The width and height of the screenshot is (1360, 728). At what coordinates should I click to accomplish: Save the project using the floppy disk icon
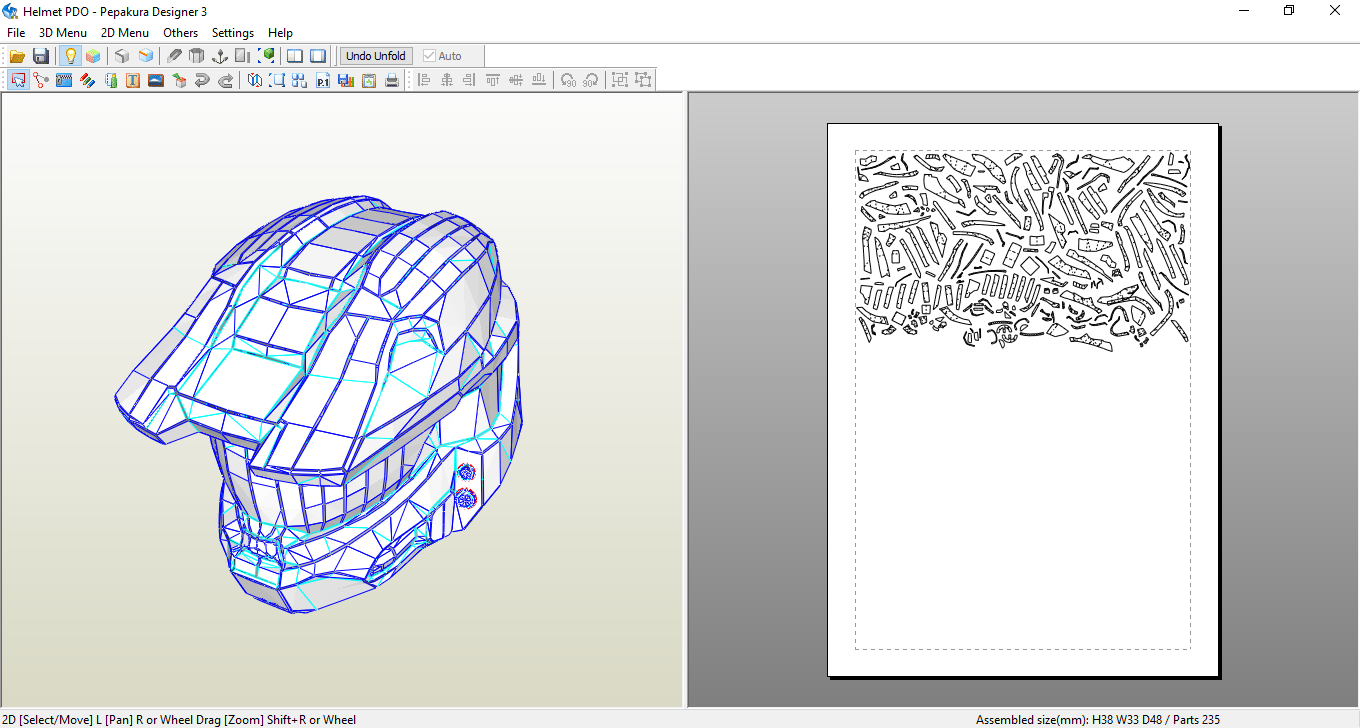41,56
